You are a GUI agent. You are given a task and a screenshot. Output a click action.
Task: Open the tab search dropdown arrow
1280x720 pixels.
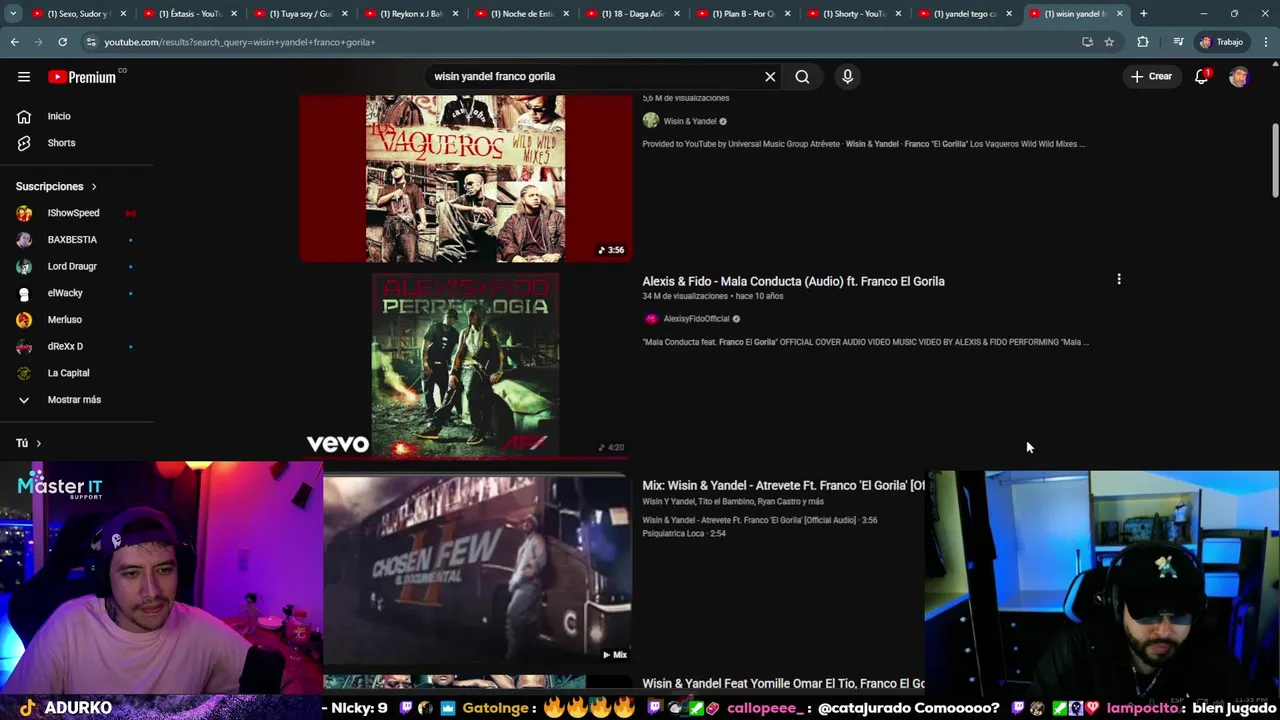13,14
